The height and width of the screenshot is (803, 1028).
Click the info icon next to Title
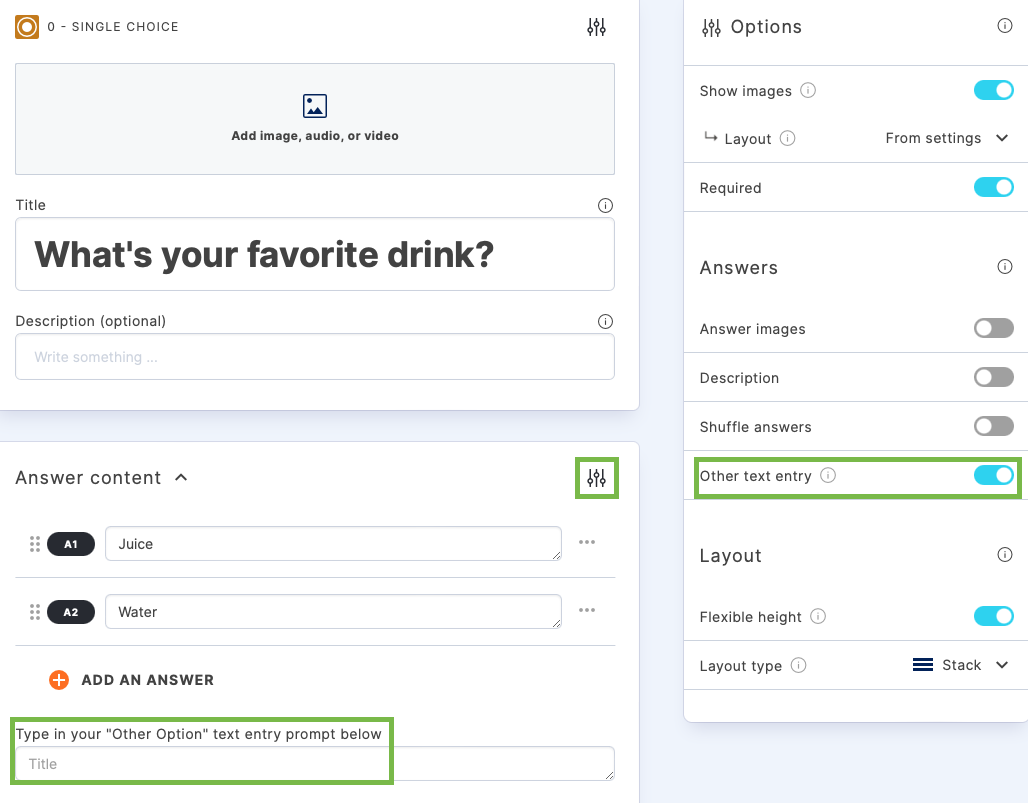(x=605, y=205)
